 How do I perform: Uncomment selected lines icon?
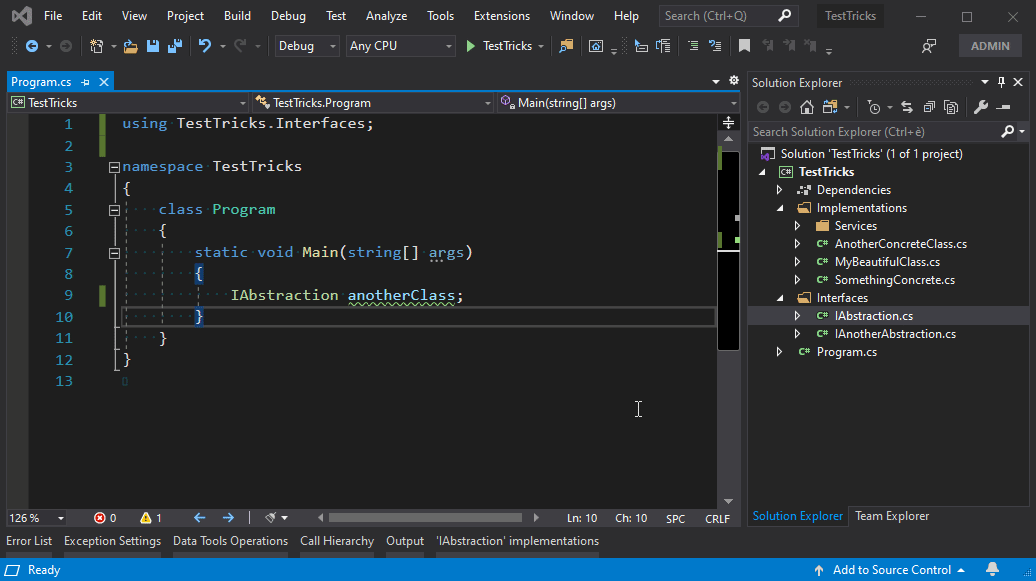(x=715, y=46)
